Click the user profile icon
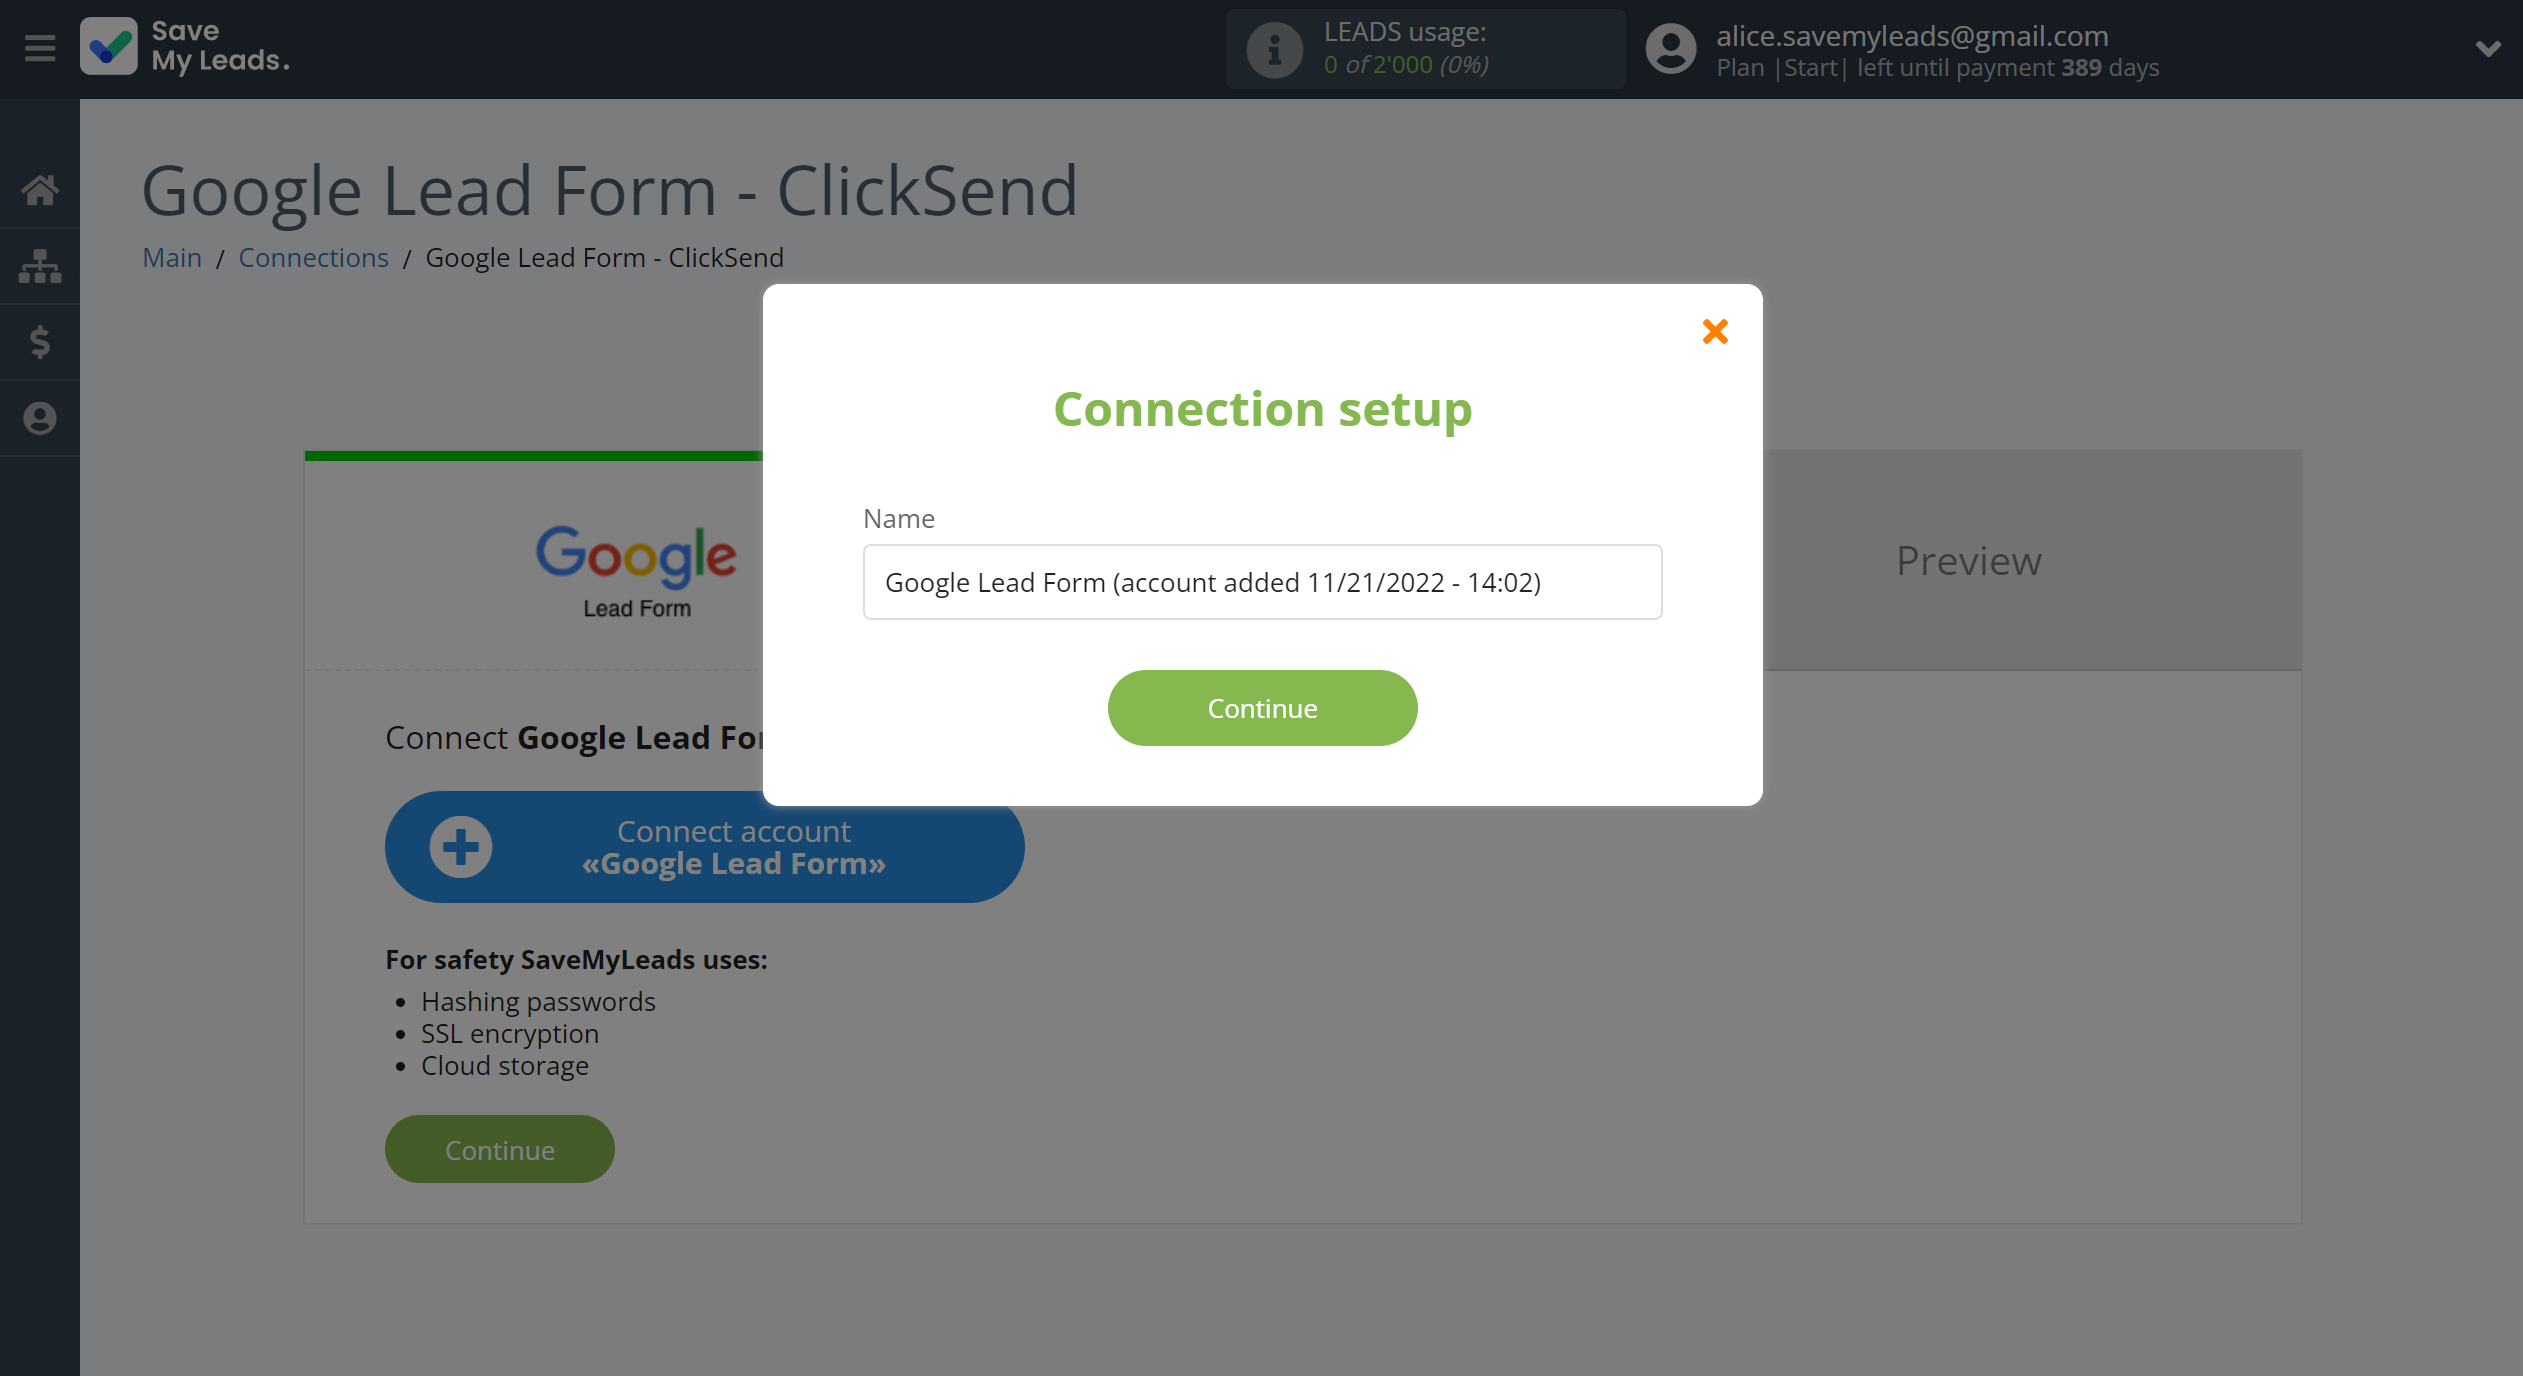This screenshot has height=1376, width=2523. [x=1667, y=49]
